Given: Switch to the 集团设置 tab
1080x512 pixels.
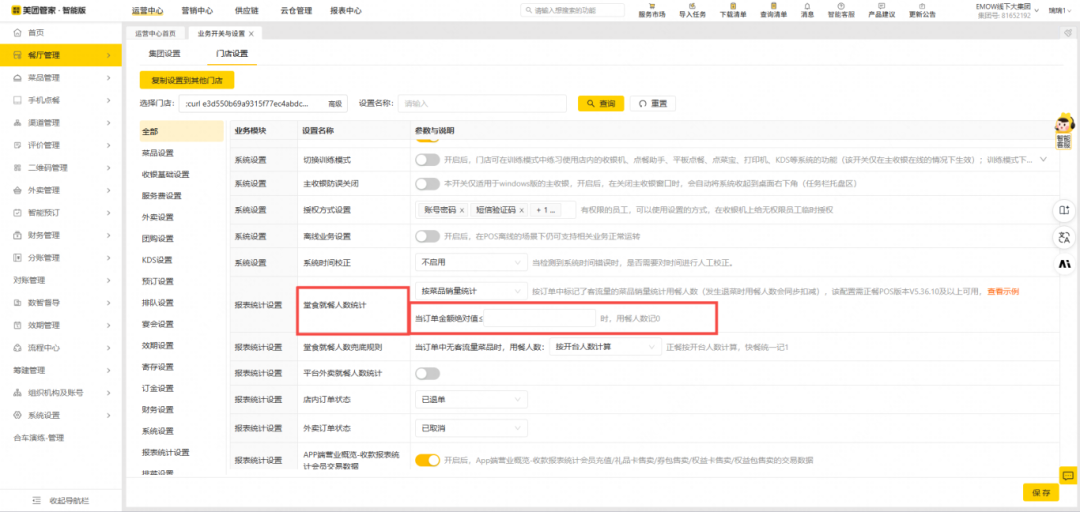Looking at the screenshot, I should [164, 53].
